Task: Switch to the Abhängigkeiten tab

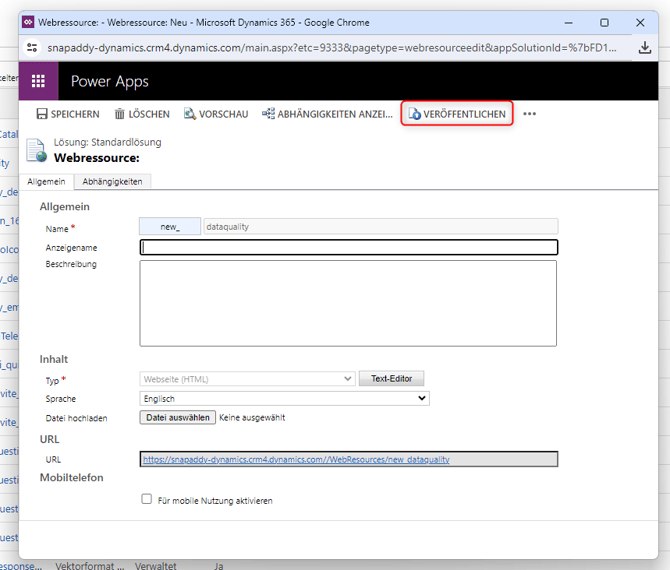Action: [x=112, y=181]
